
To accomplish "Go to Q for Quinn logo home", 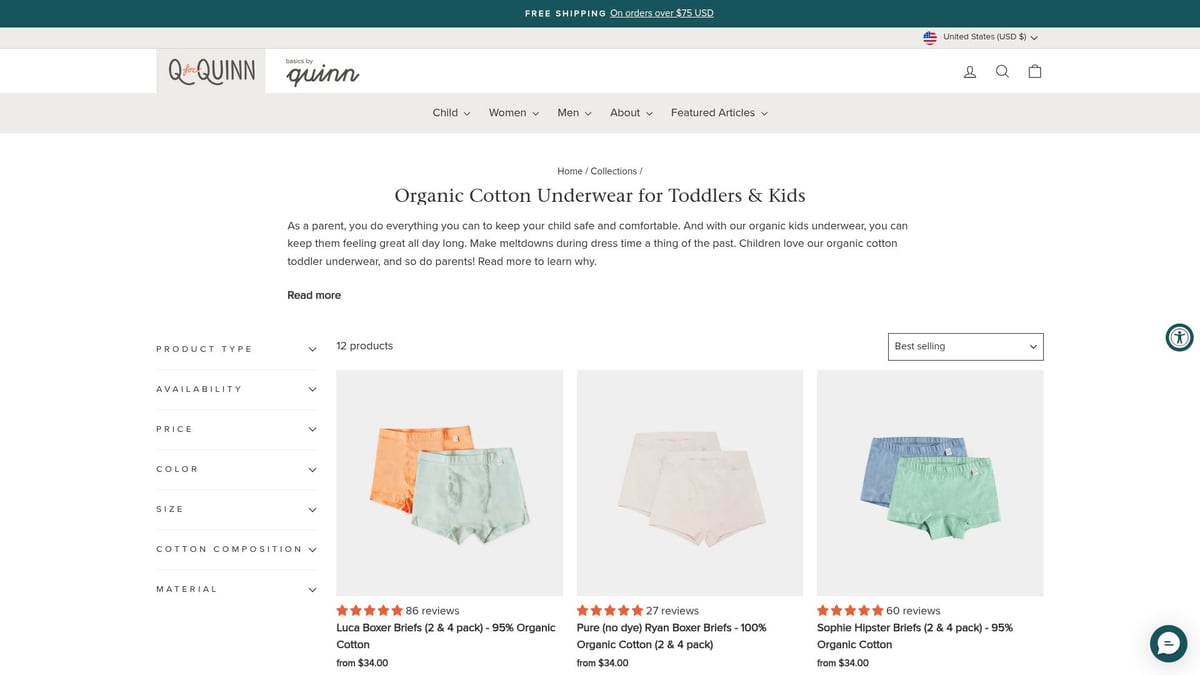I will coord(211,72).
